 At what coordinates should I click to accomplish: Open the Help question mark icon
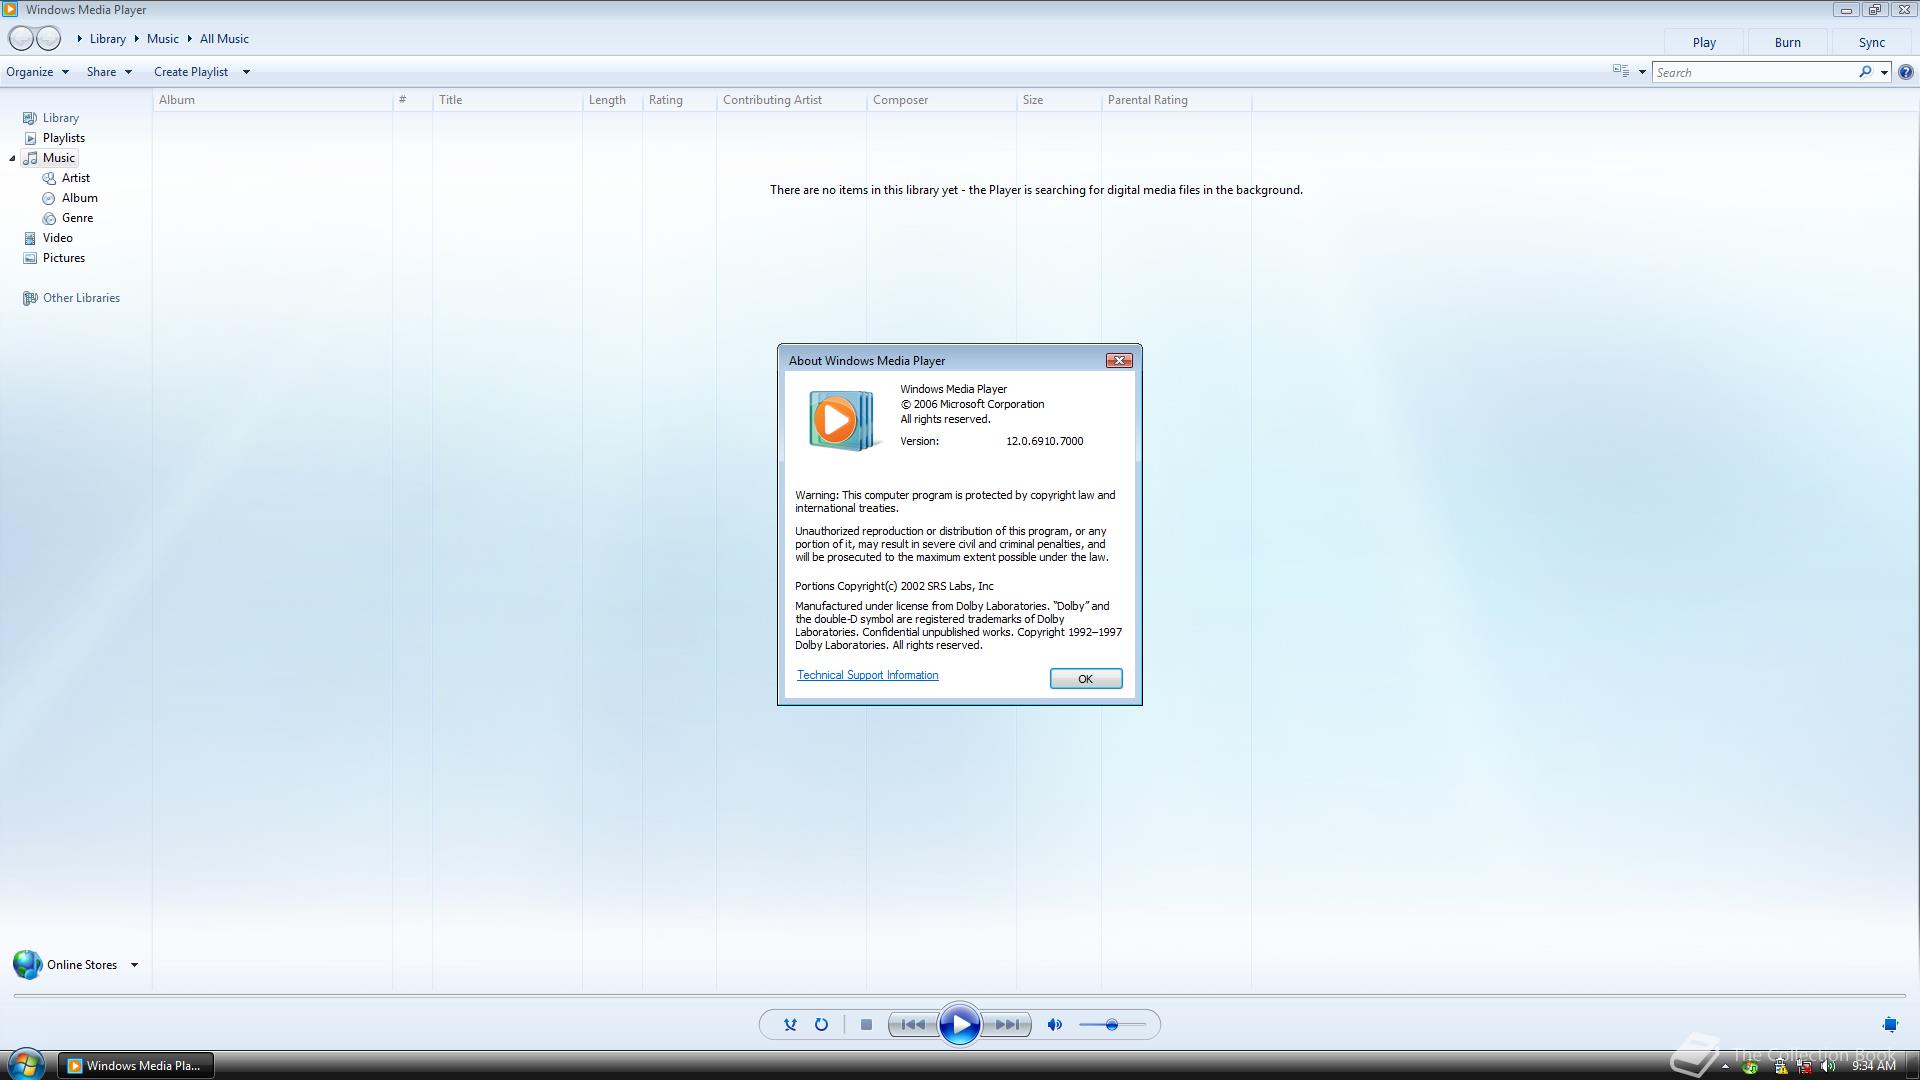(1906, 72)
